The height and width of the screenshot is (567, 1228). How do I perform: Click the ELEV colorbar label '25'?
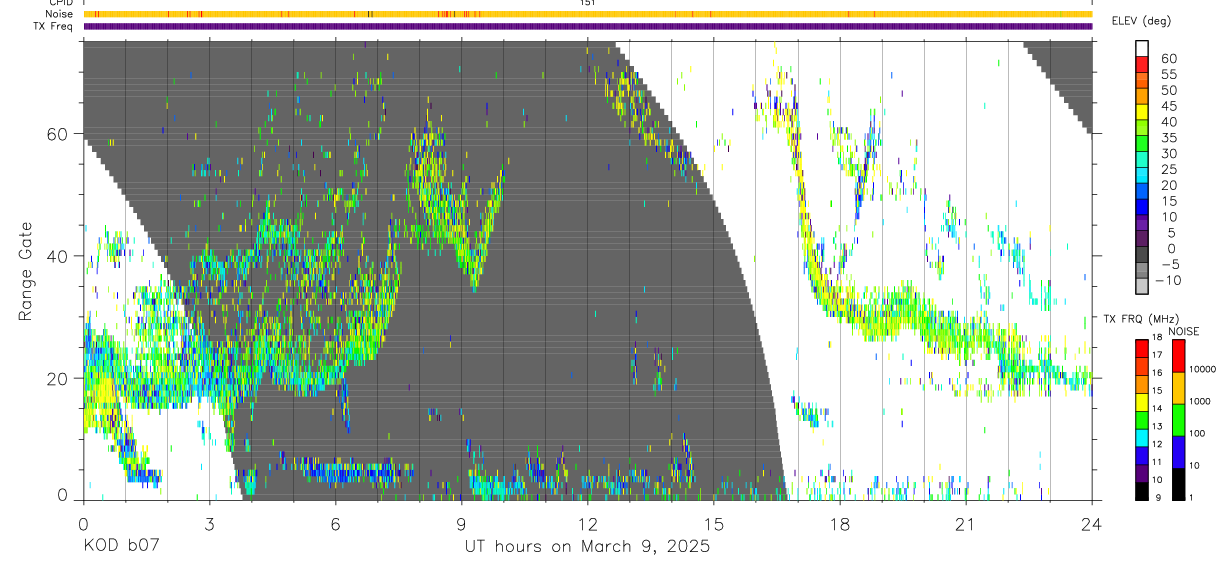pos(1168,169)
